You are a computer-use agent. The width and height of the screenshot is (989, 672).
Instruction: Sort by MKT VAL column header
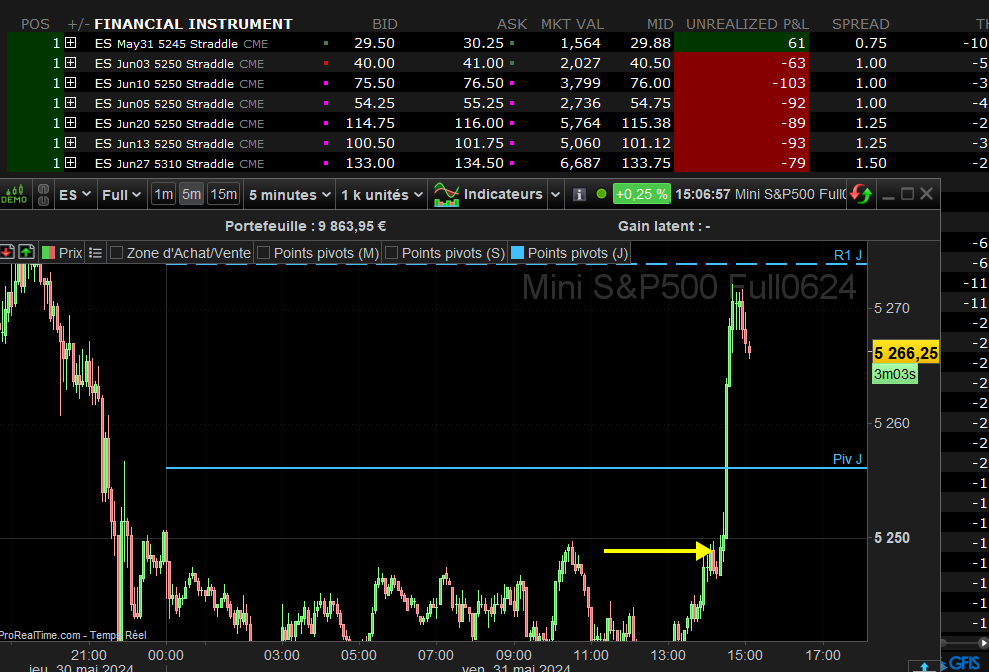572,24
